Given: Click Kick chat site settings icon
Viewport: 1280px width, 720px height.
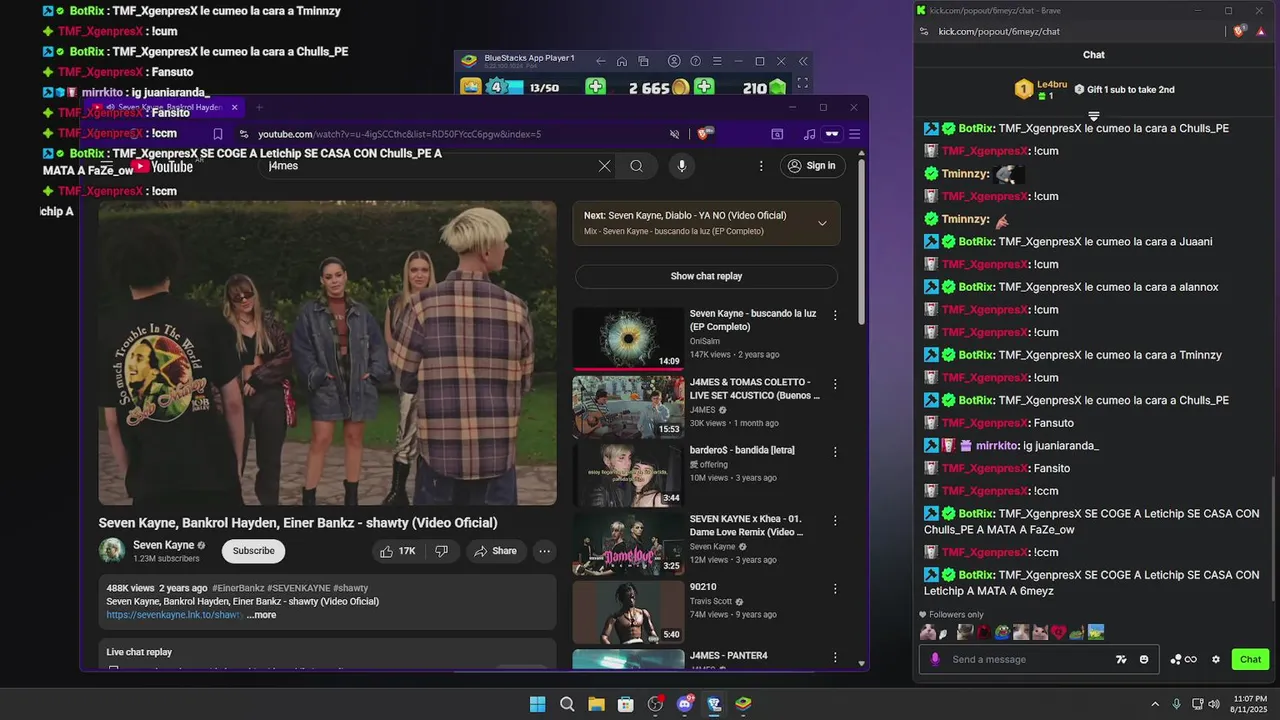Looking at the screenshot, I should pos(923,31).
